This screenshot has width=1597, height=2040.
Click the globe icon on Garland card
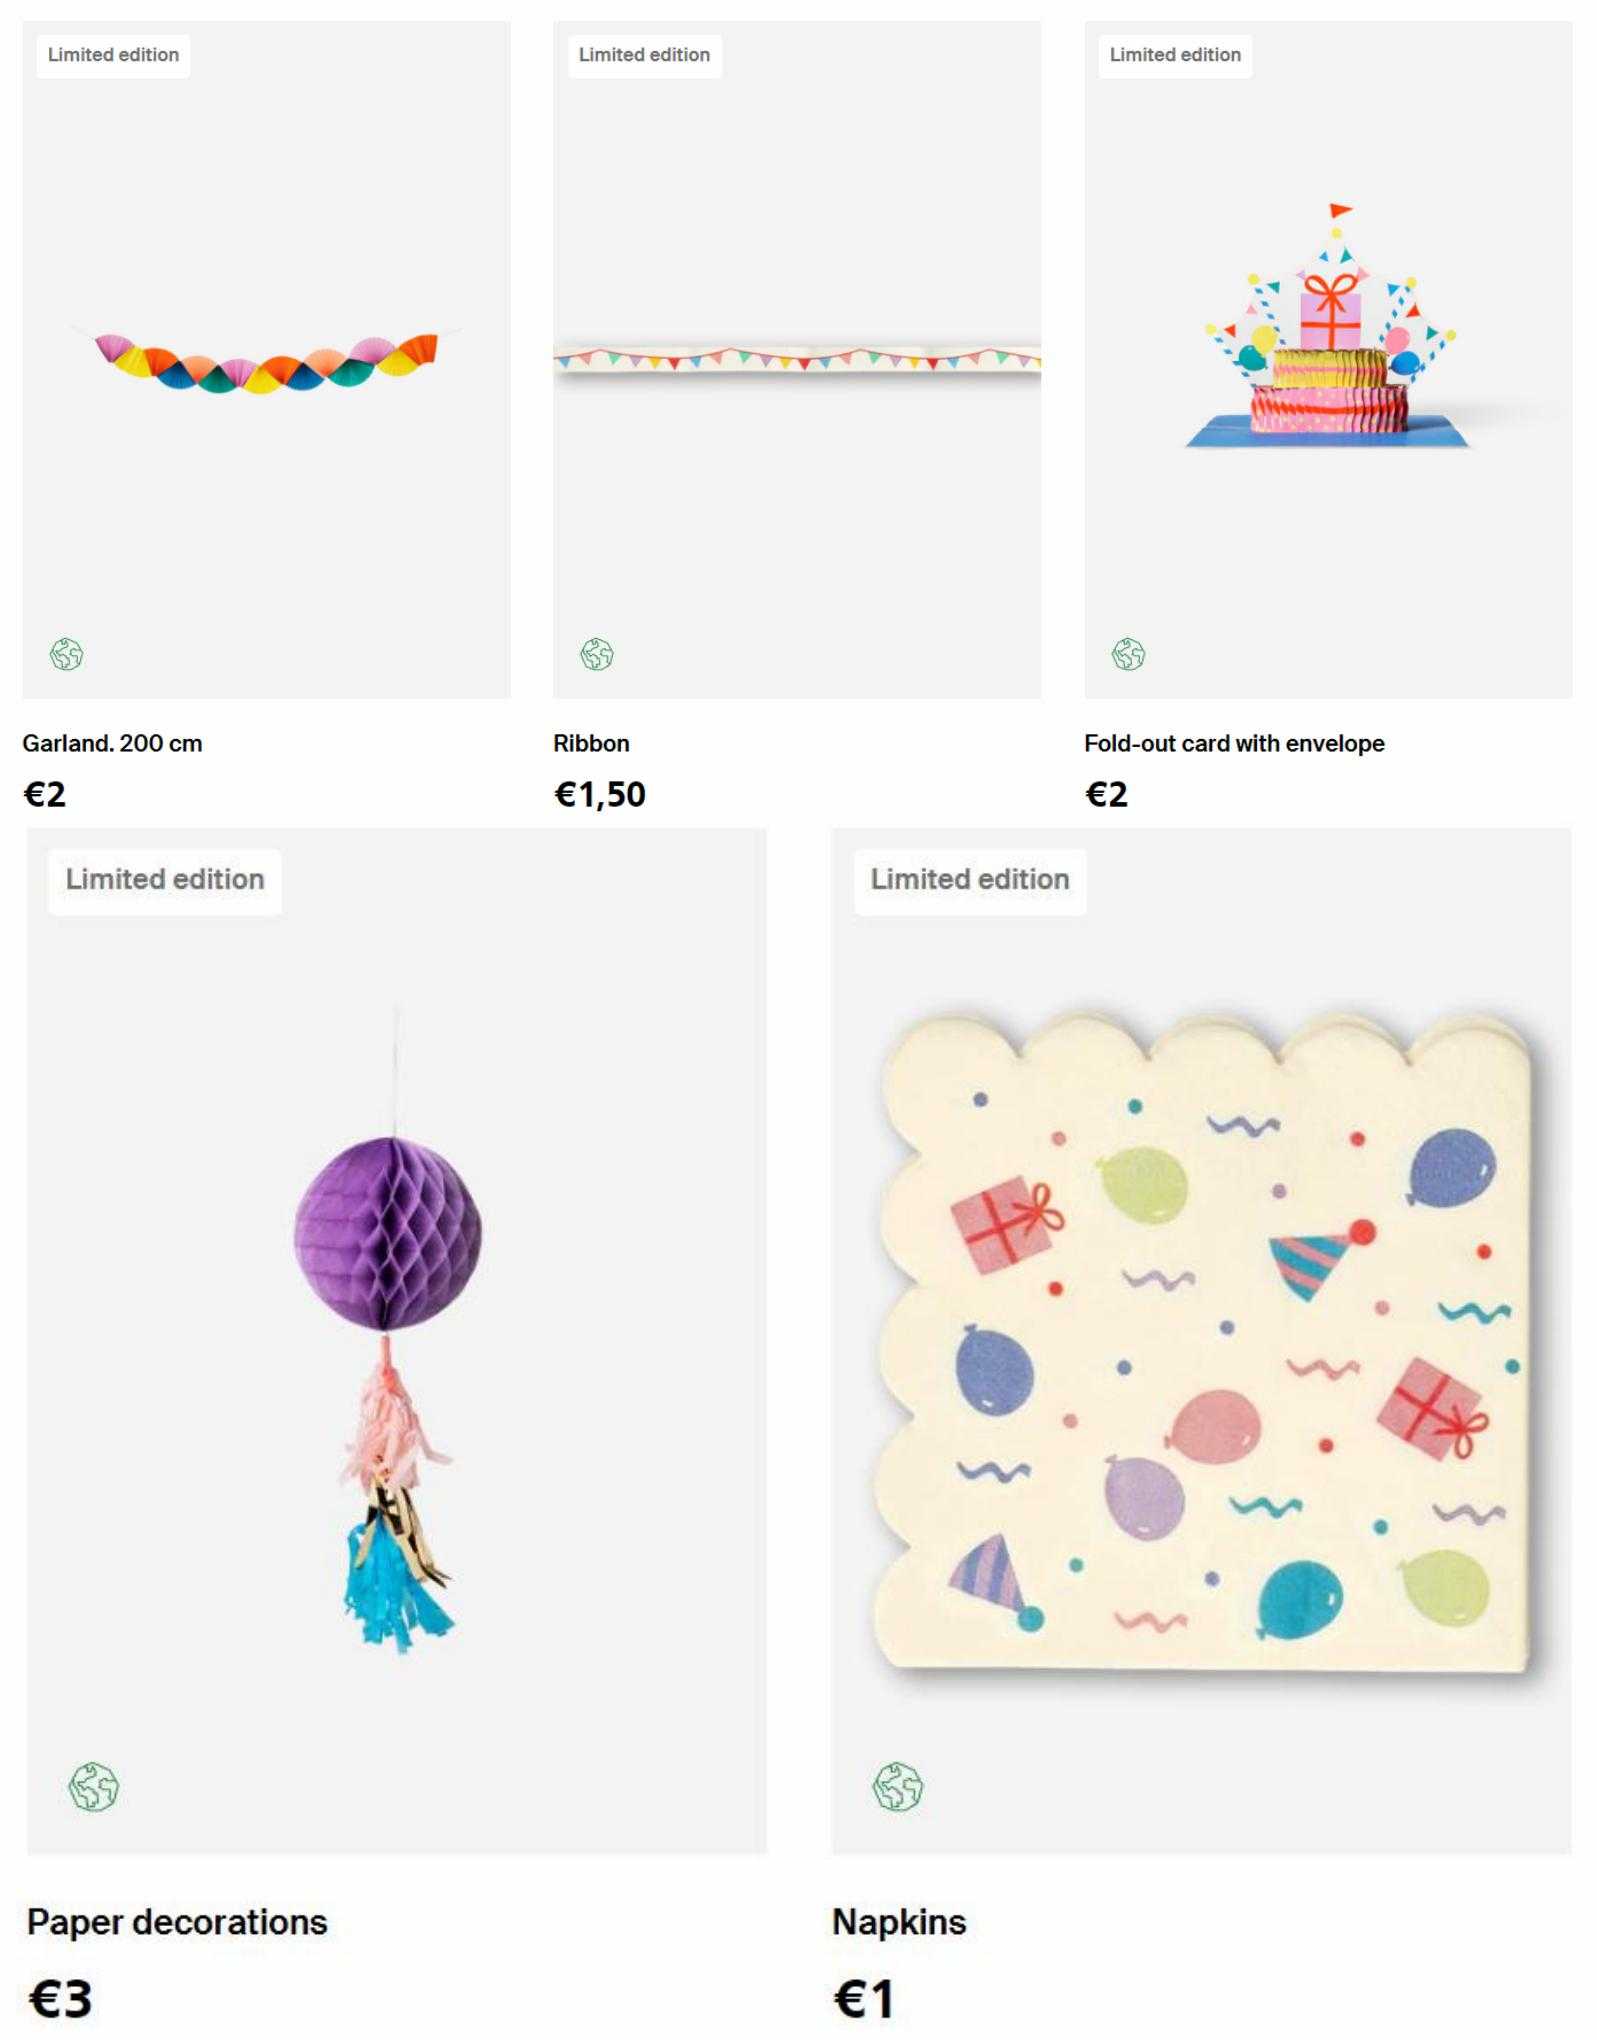click(x=67, y=655)
